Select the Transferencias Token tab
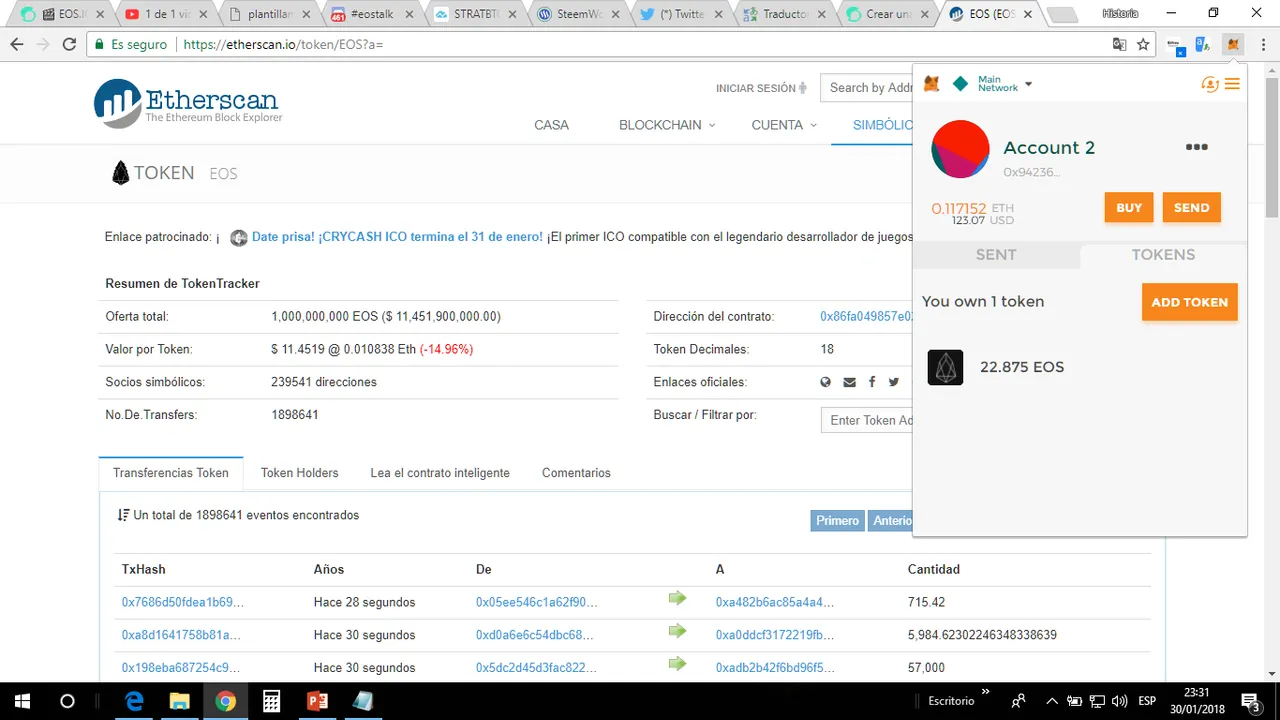 tap(171, 473)
